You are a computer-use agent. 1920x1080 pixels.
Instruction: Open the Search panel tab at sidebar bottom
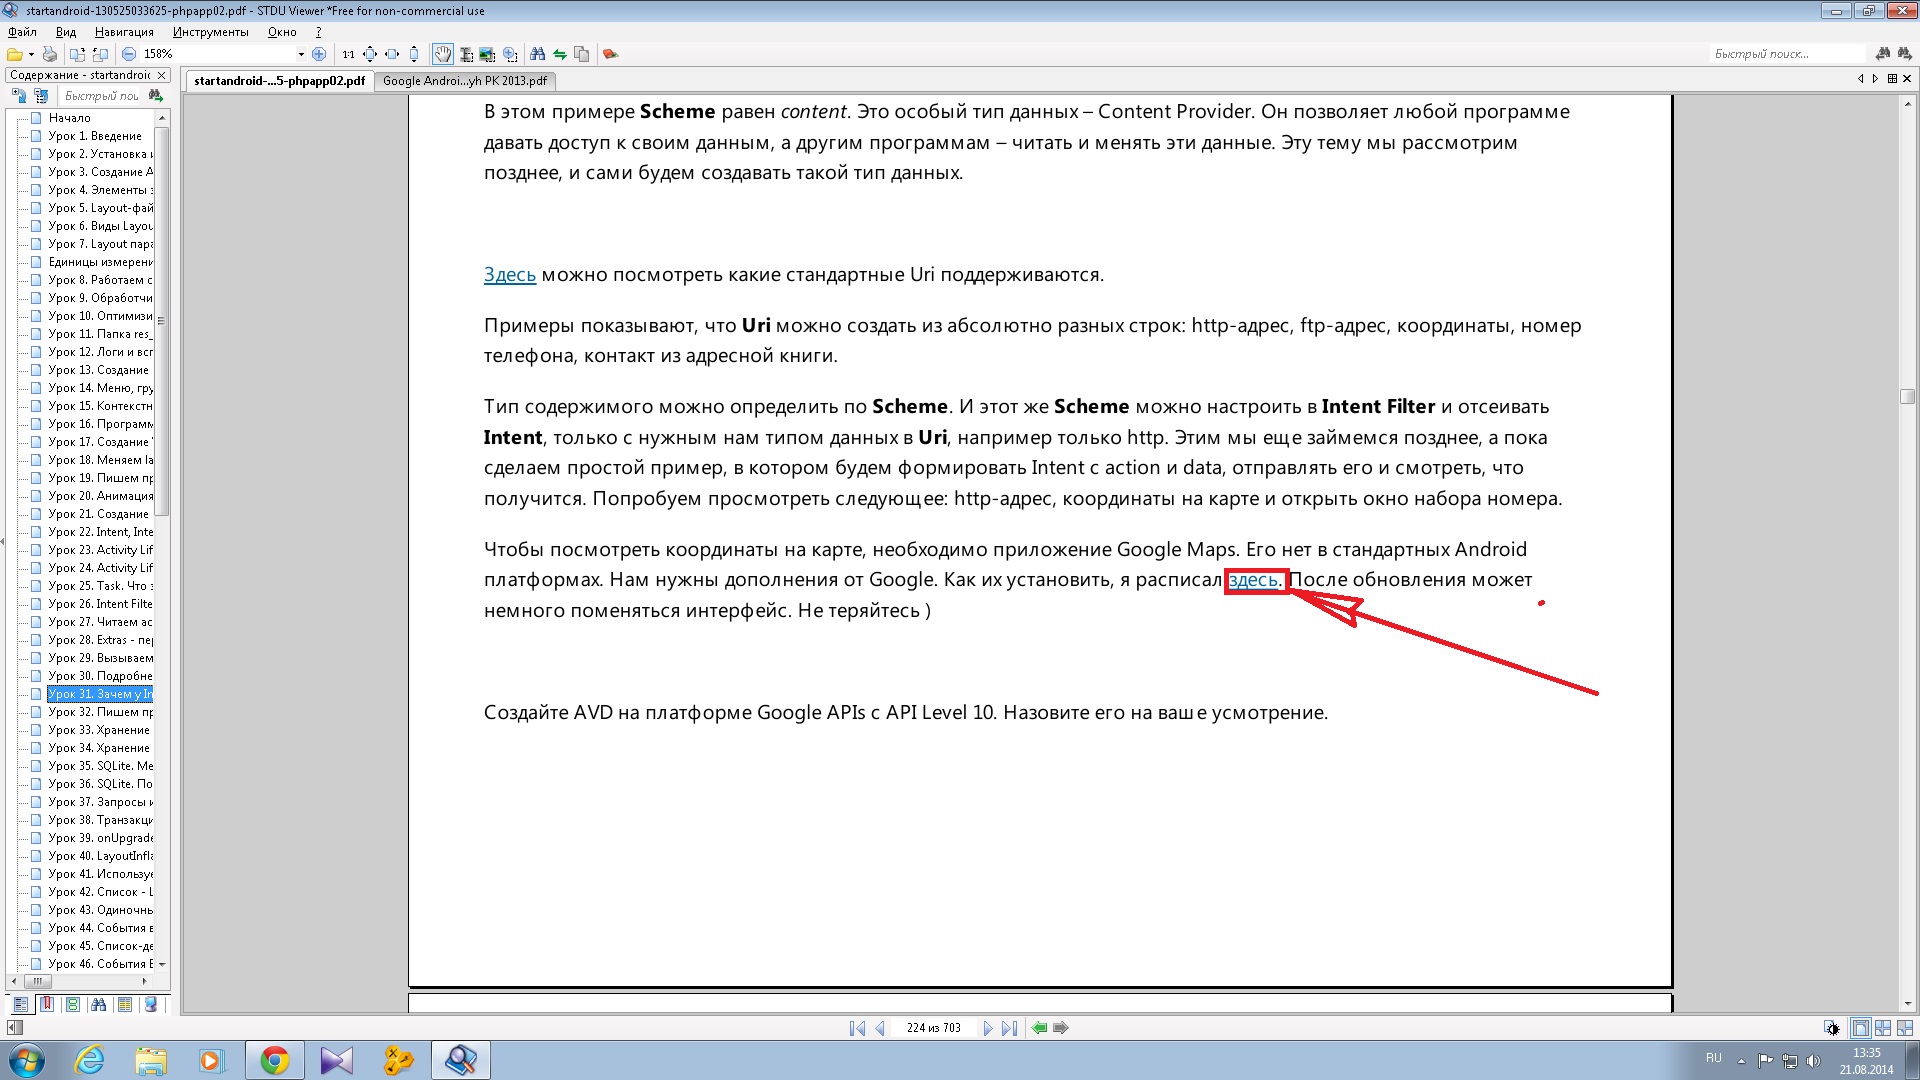pyautogui.click(x=98, y=1004)
